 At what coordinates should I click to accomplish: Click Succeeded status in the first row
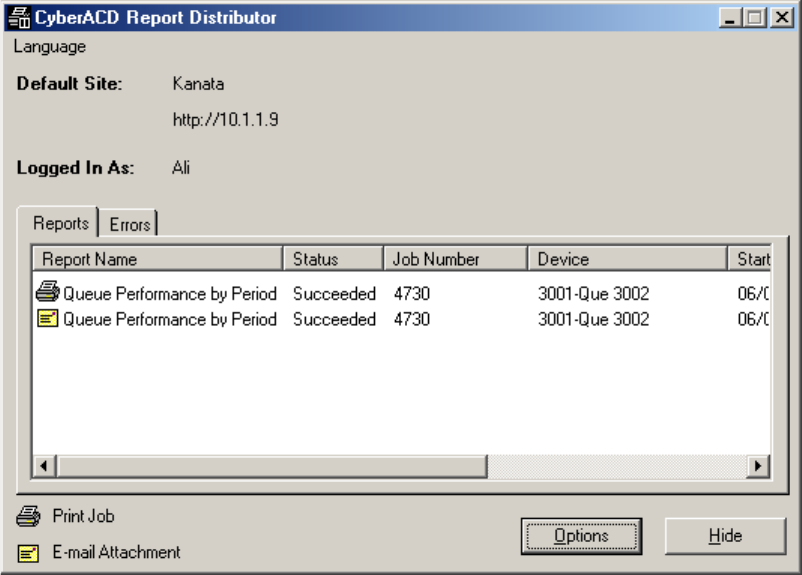335,294
